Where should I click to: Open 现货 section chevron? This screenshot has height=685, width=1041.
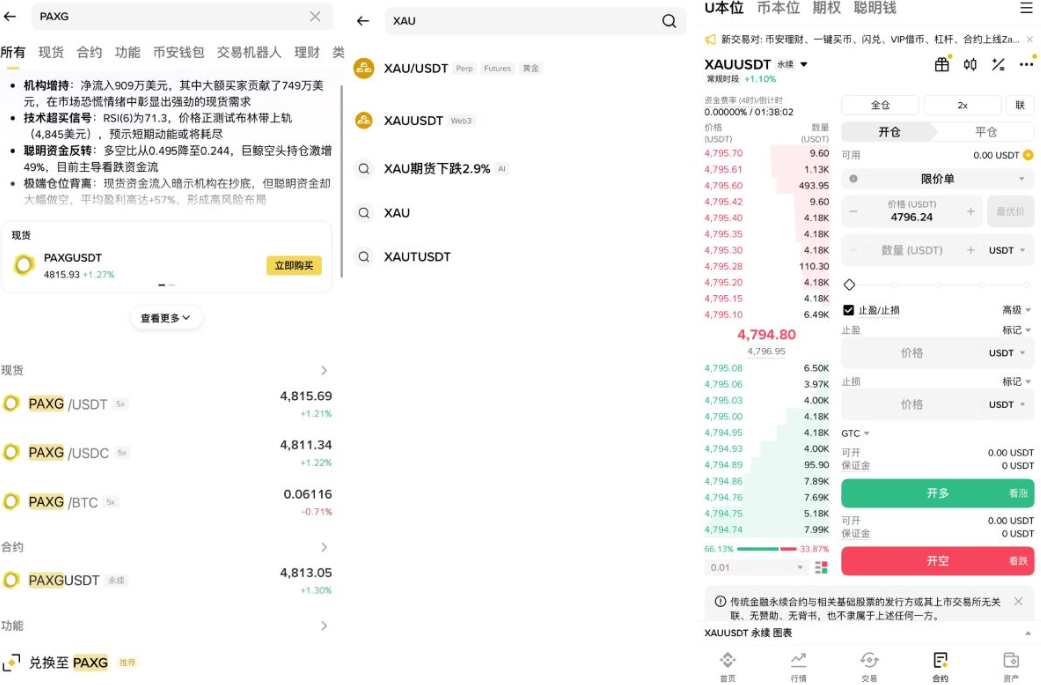click(x=324, y=370)
